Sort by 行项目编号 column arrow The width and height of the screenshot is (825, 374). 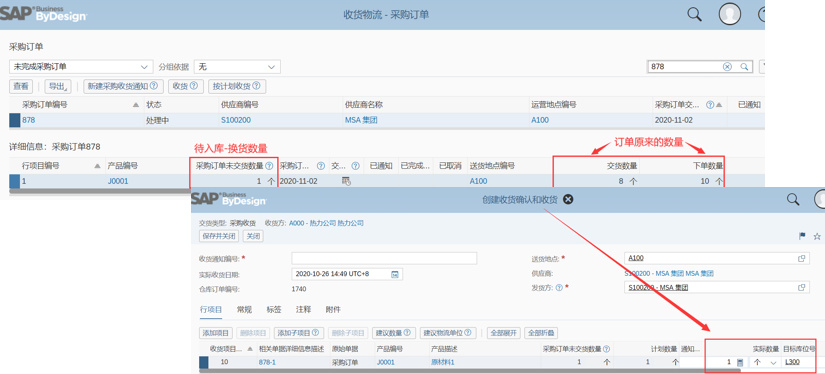(97, 166)
